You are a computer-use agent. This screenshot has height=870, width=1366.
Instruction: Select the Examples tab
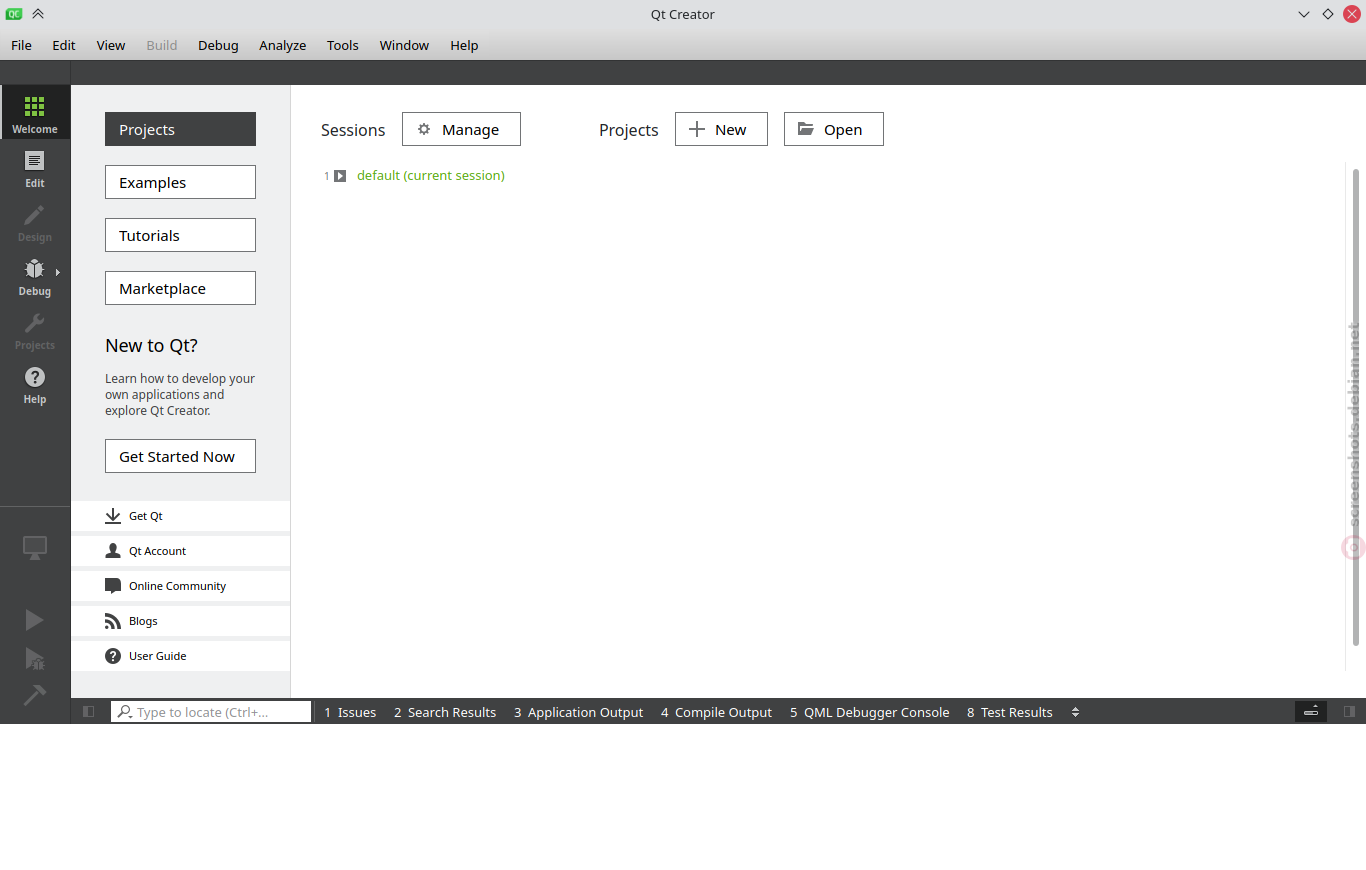click(x=180, y=182)
